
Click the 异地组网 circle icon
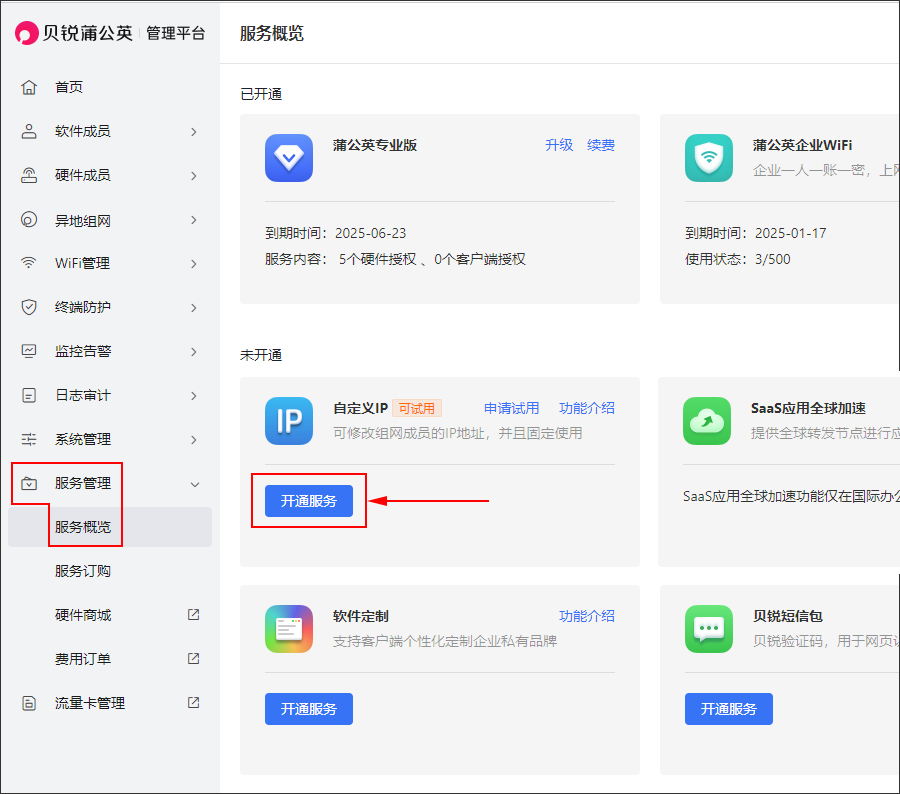[x=29, y=220]
